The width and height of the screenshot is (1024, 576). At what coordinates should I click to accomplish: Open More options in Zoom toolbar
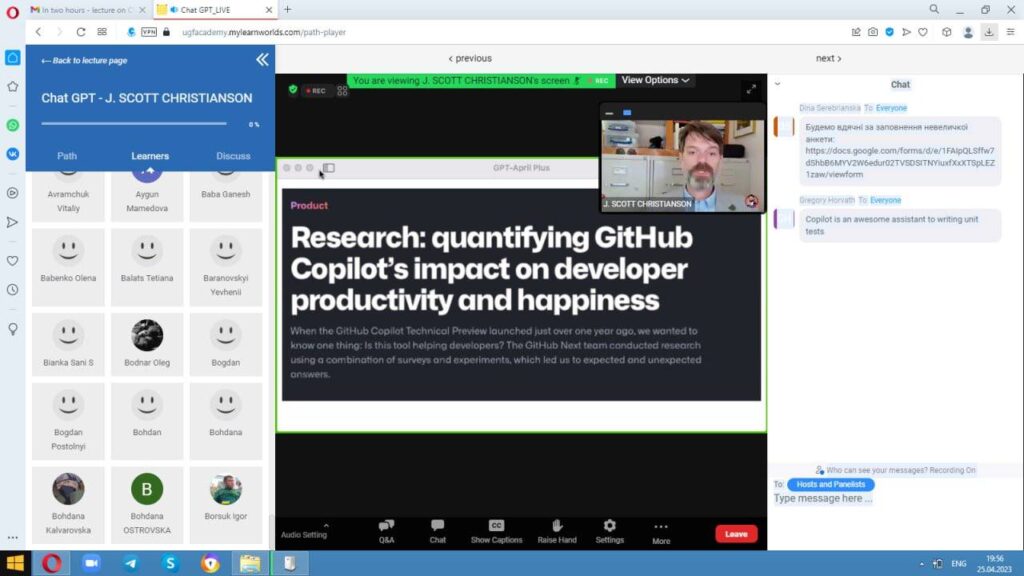pos(661,532)
